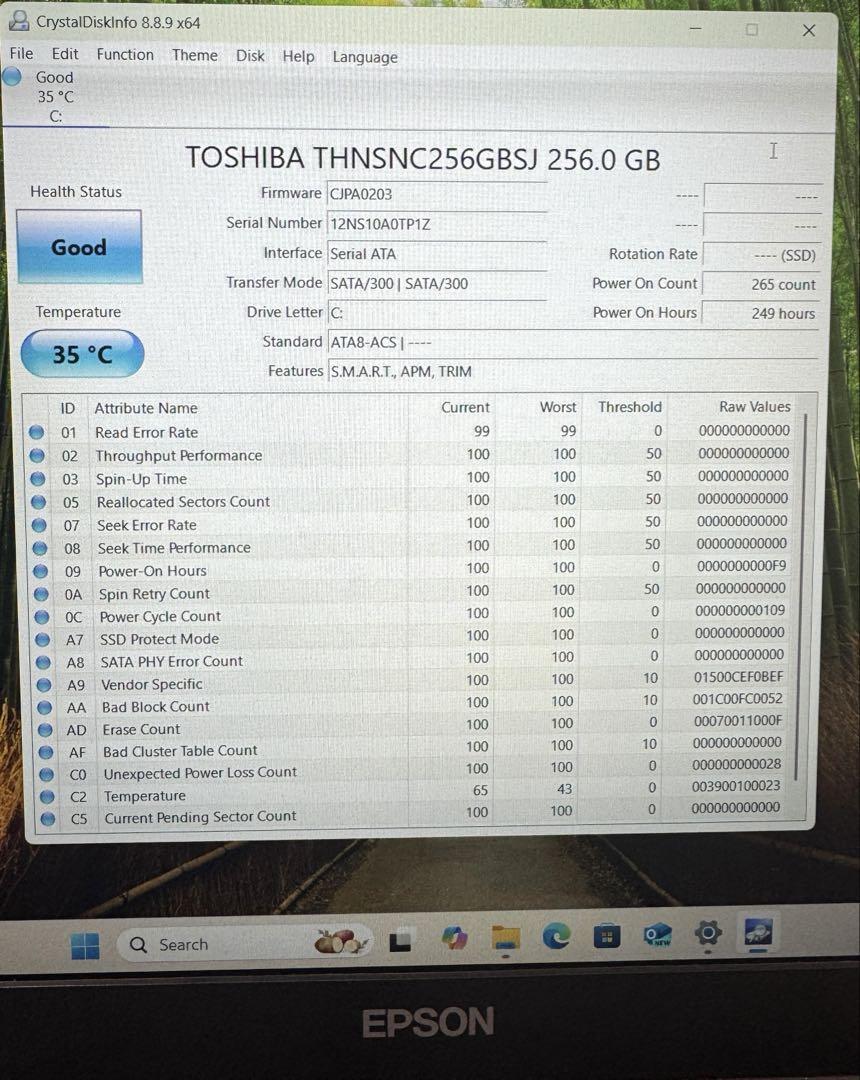Click the CrystalDiskInfo title bar app icon
Screen dimensions: 860x1080
(x=19, y=21)
